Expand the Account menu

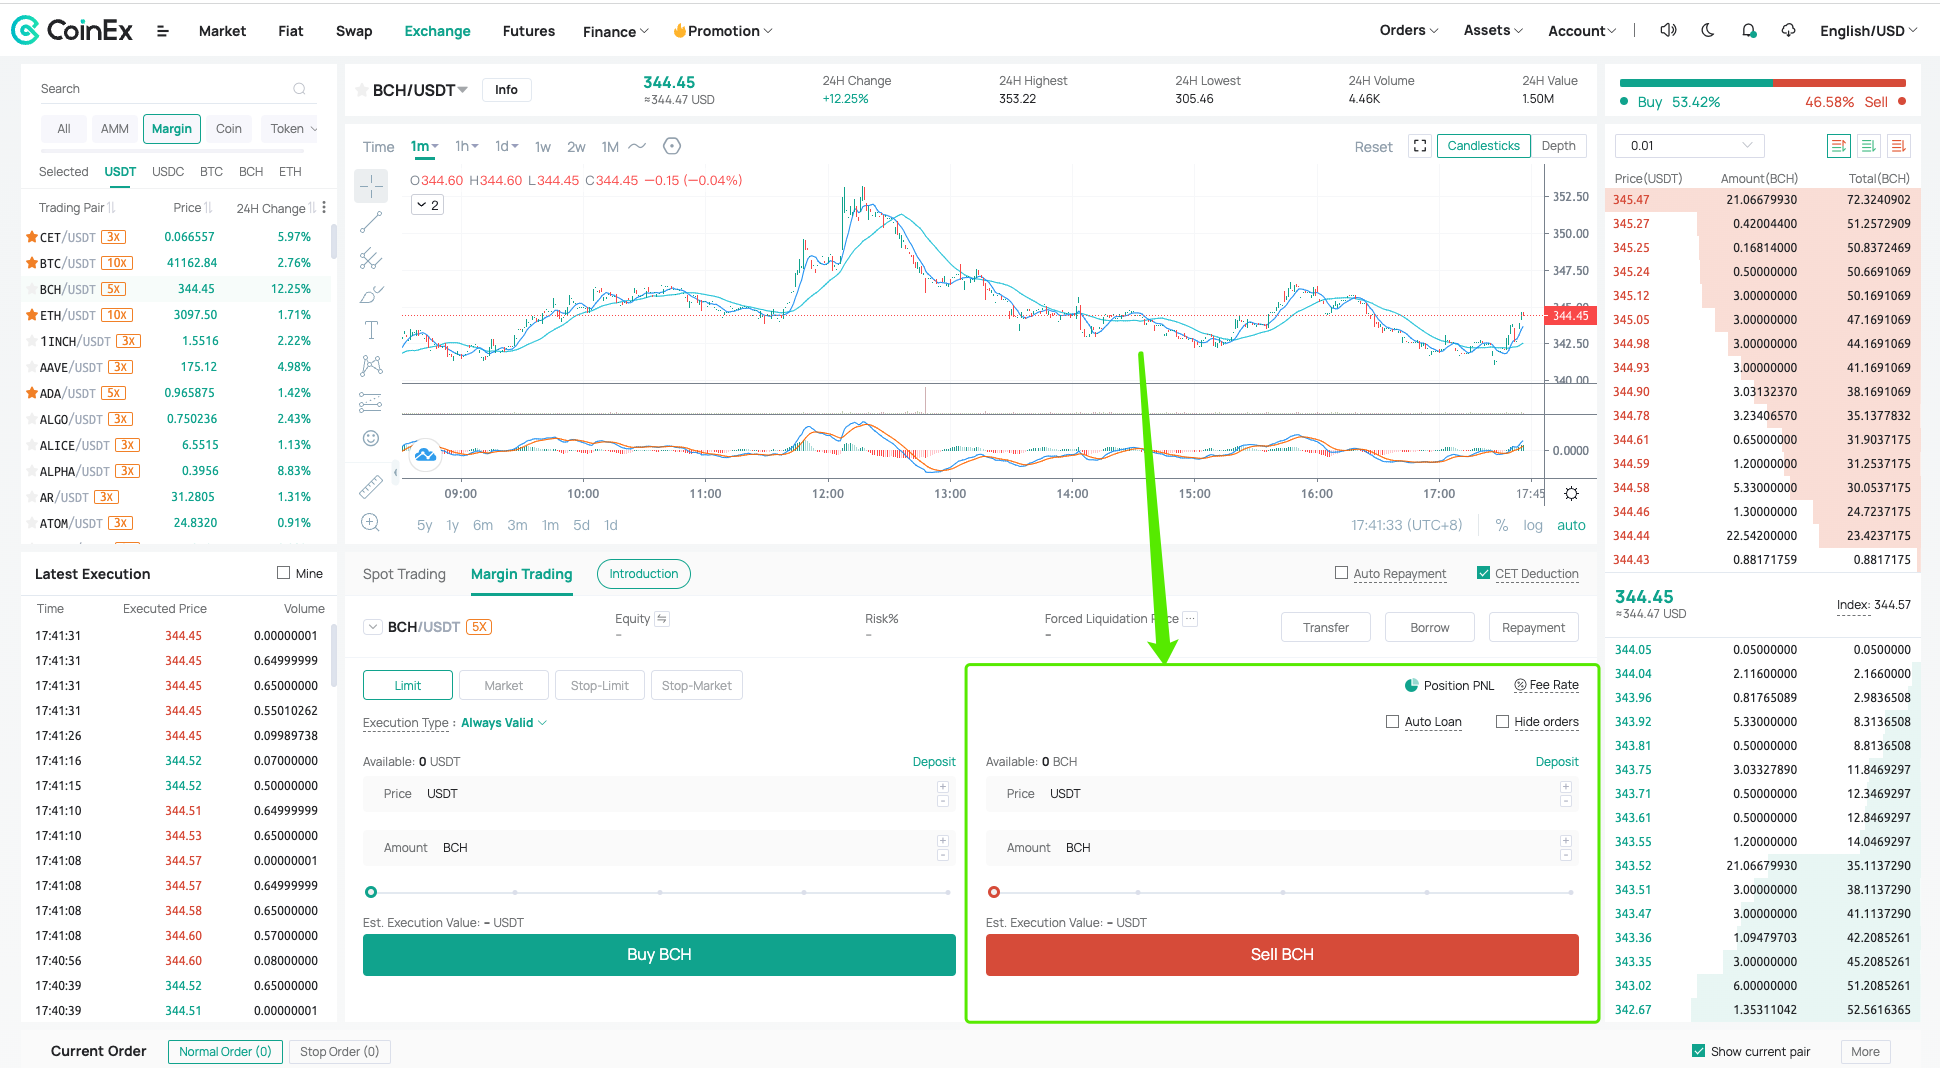[1582, 31]
